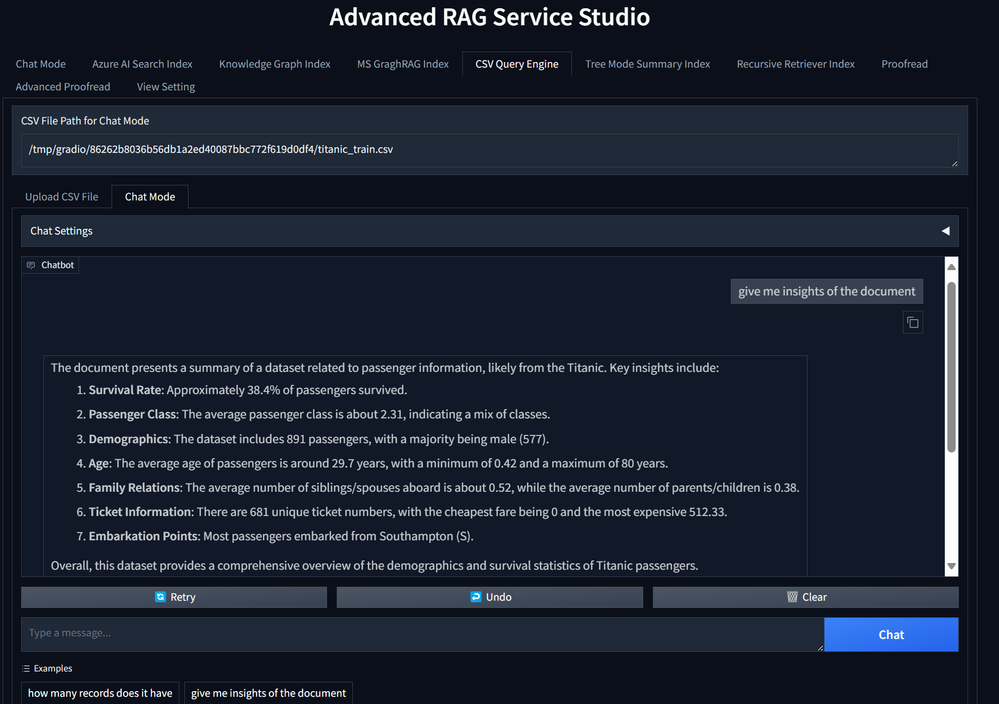This screenshot has height=704, width=999.
Task: Clear the chat history
Action: pyautogui.click(x=805, y=597)
